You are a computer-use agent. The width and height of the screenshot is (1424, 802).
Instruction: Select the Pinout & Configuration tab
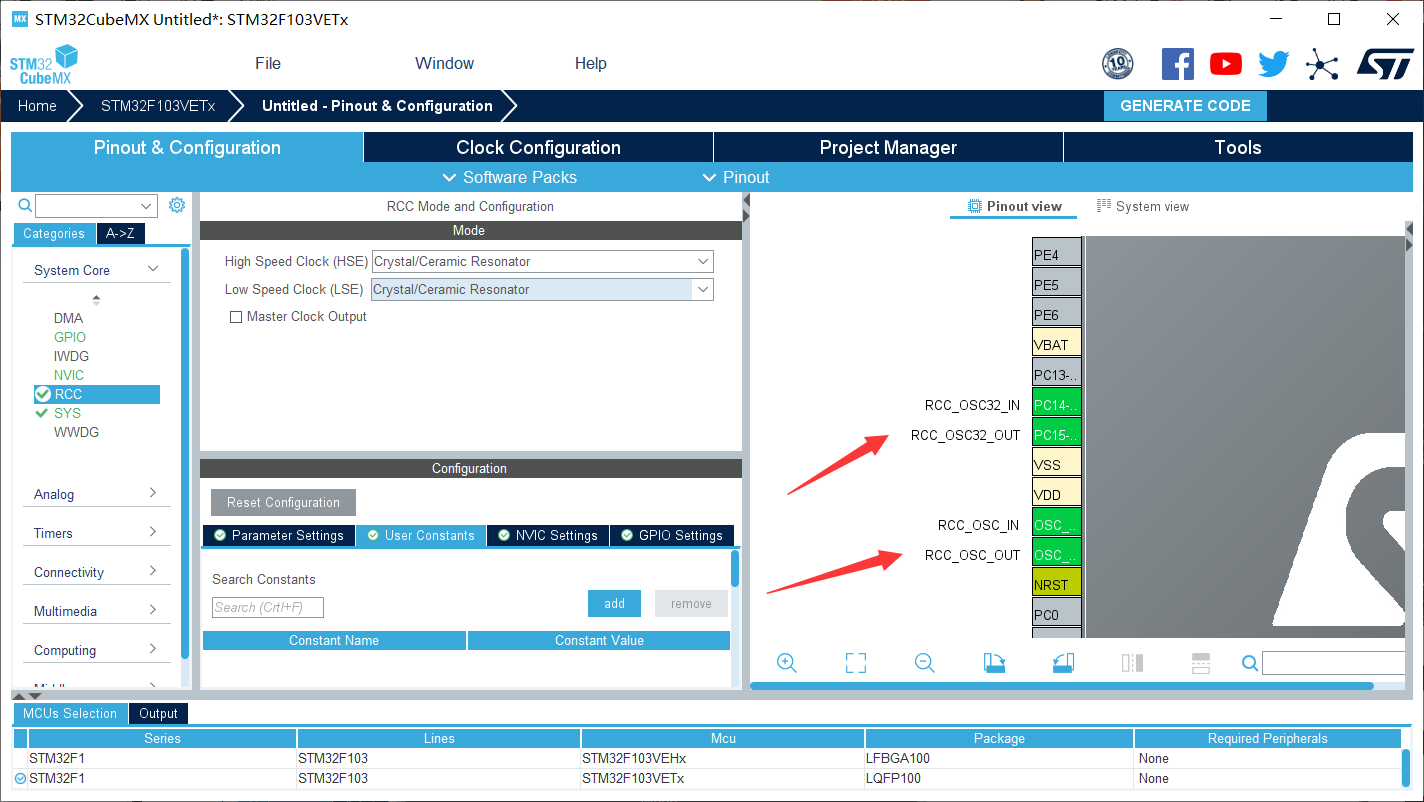[x=187, y=147]
